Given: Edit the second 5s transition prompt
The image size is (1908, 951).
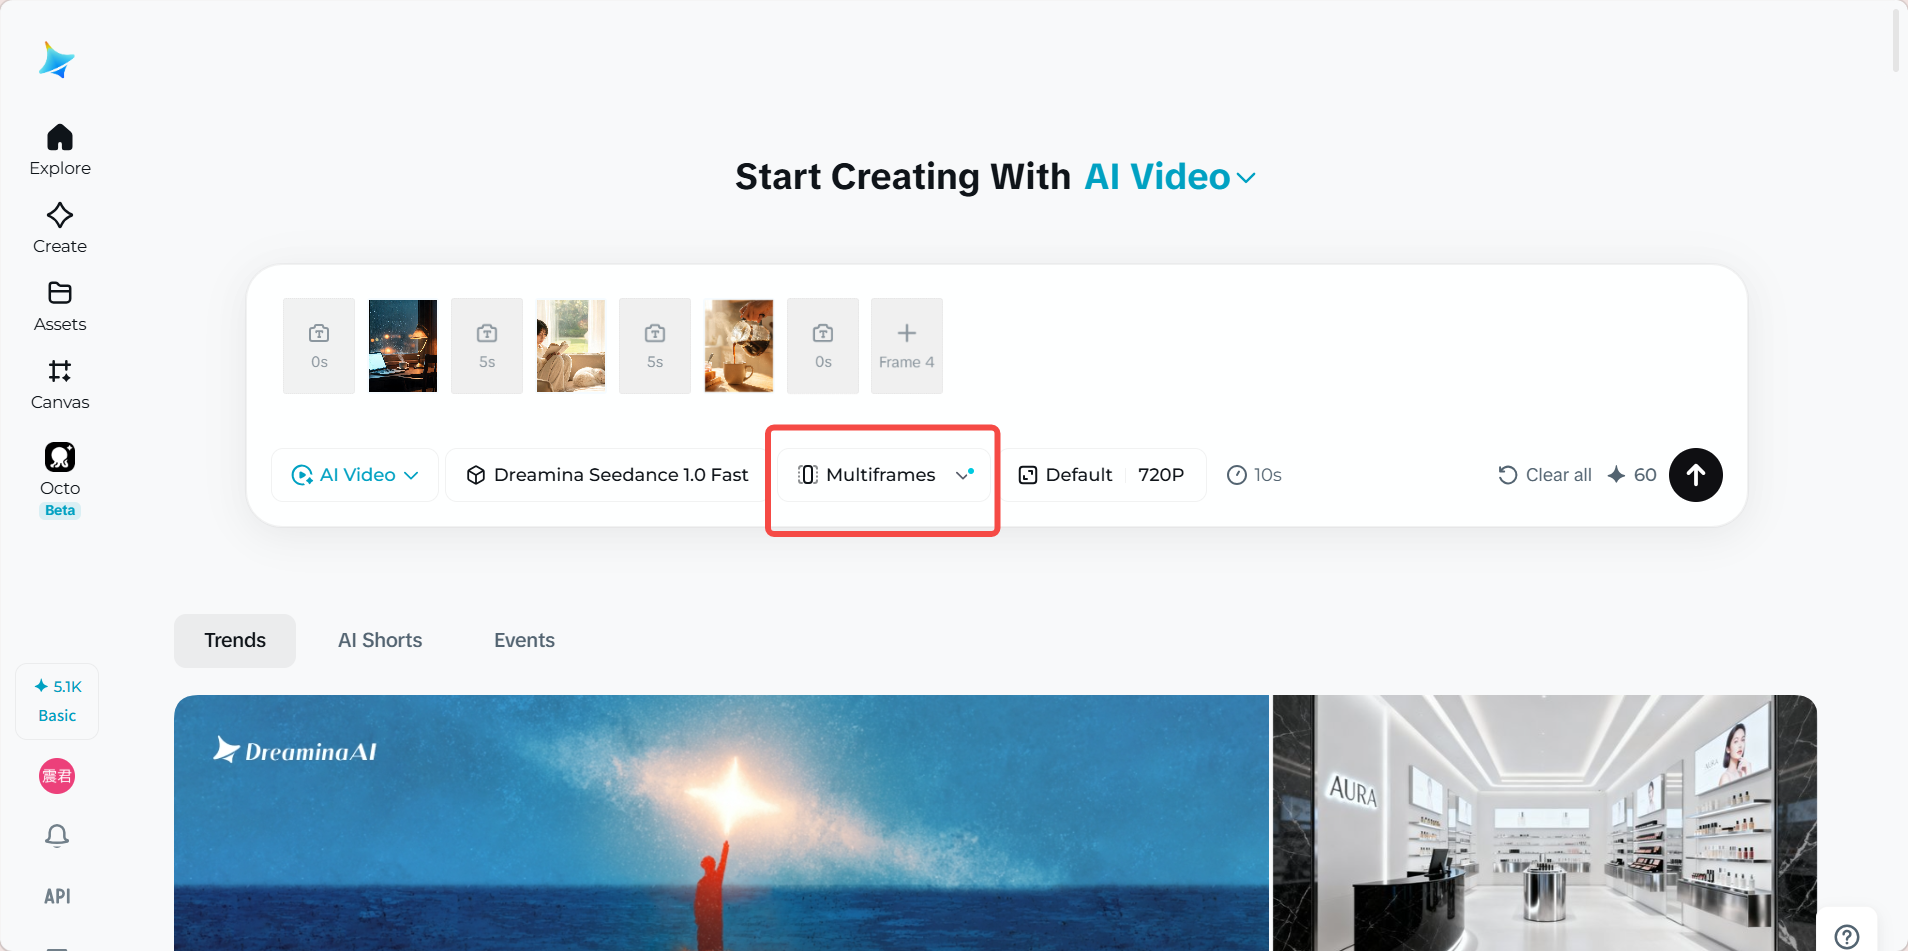Looking at the screenshot, I should (655, 346).
